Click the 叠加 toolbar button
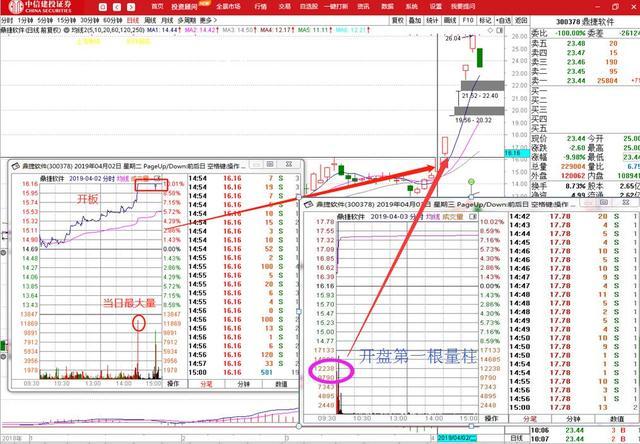The image size is (640, 444). click(x=415, y=20)
